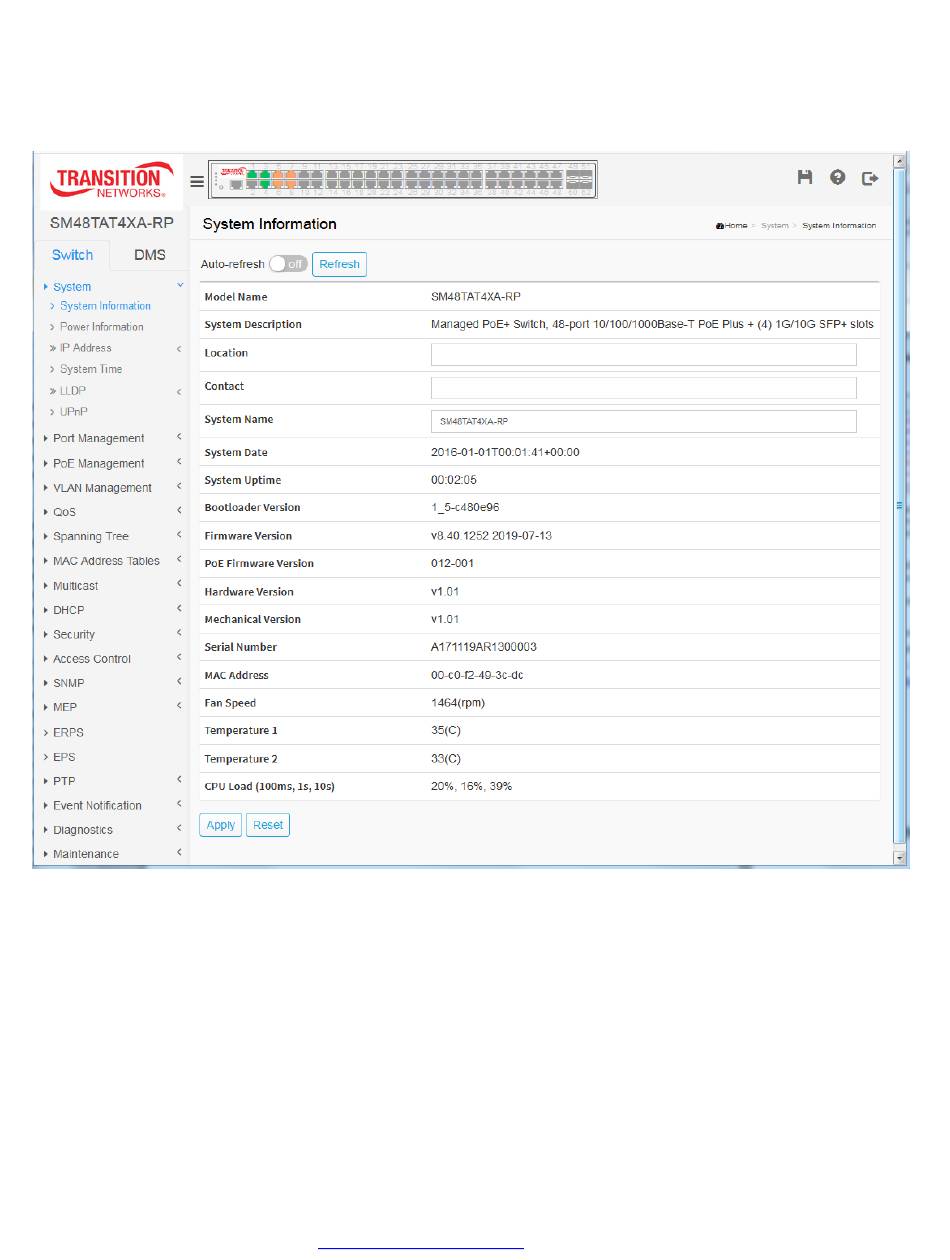Click the Apply button
Viewport: 950px width, 1260px height.
221,825
